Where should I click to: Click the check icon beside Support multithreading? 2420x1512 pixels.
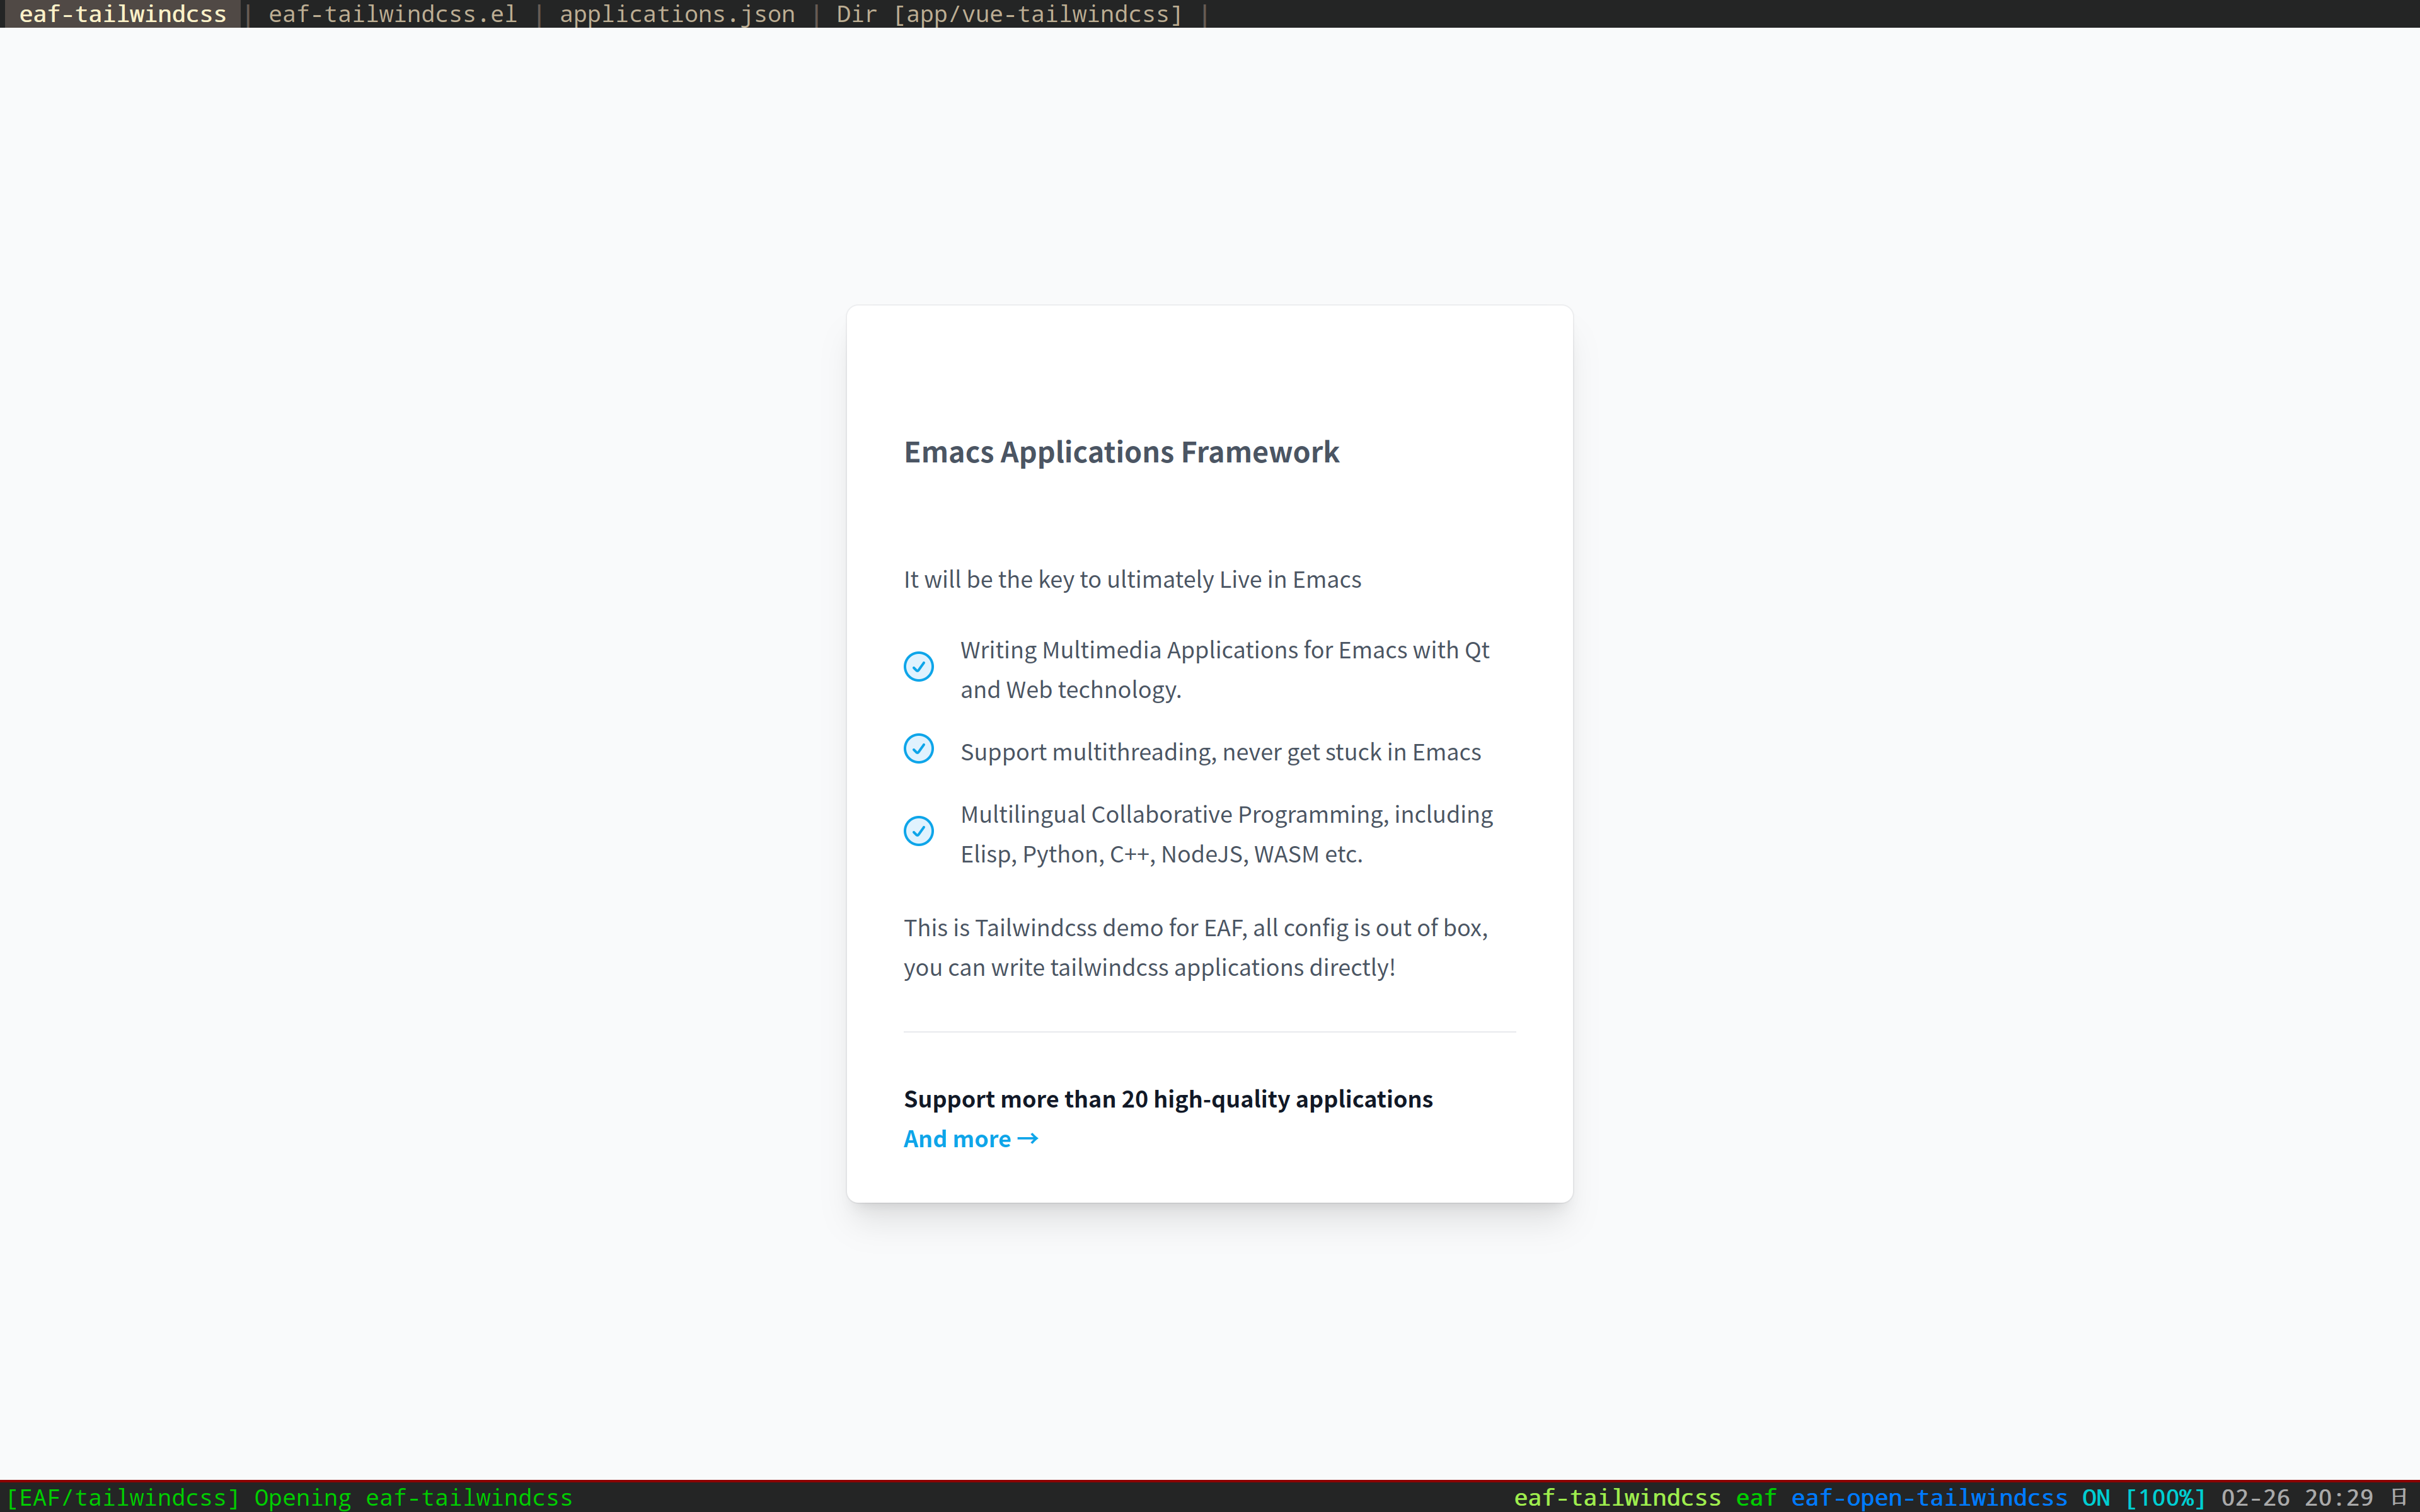[x=918, y=748]
